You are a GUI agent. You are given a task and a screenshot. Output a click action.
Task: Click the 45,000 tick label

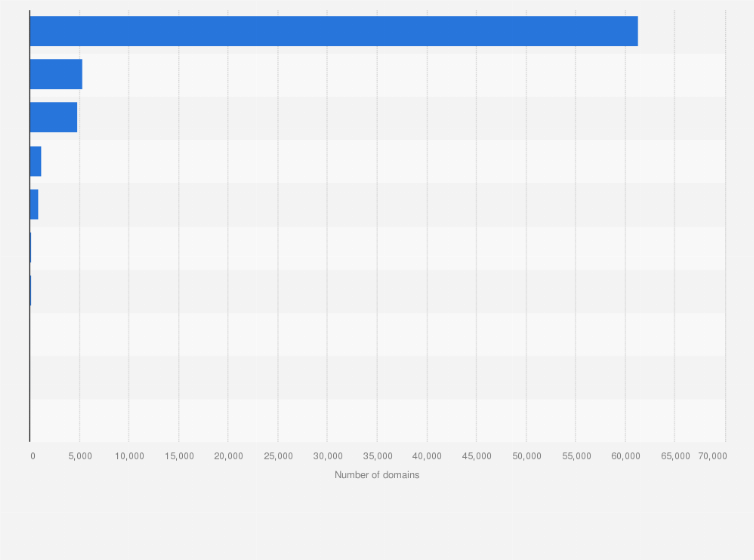click(477, 456)
